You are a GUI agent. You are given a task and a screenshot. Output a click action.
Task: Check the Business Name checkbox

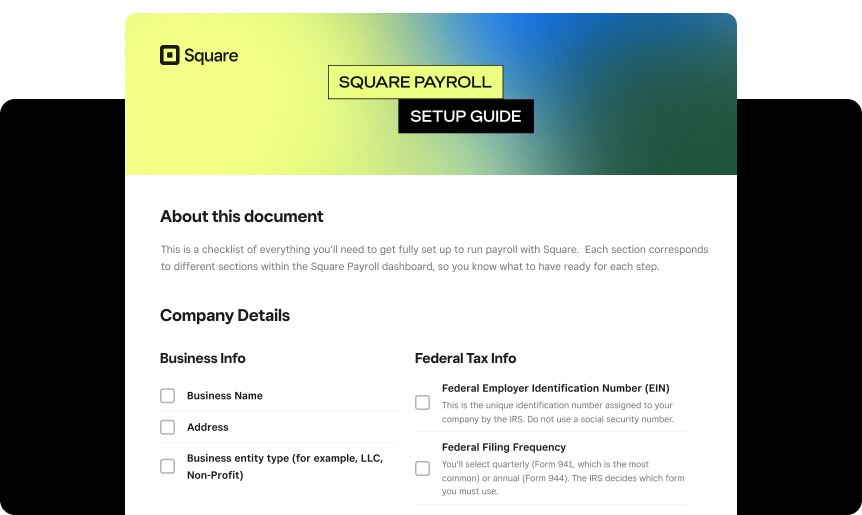coord(168,396)
